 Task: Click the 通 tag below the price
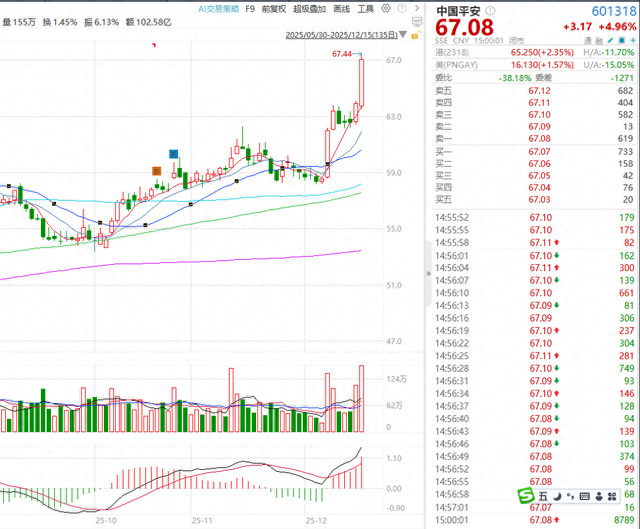[x=587, y=41]
